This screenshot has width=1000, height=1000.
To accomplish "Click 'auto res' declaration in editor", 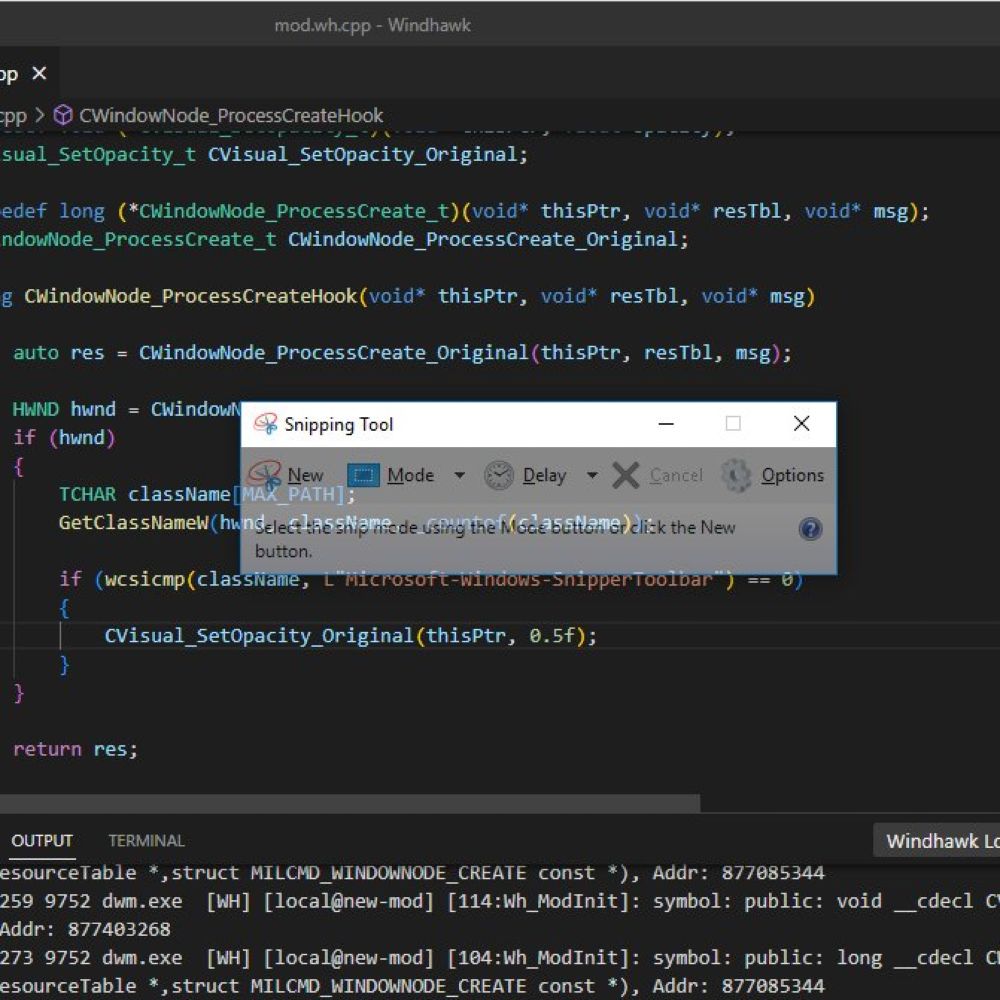I will coord(59,352).
